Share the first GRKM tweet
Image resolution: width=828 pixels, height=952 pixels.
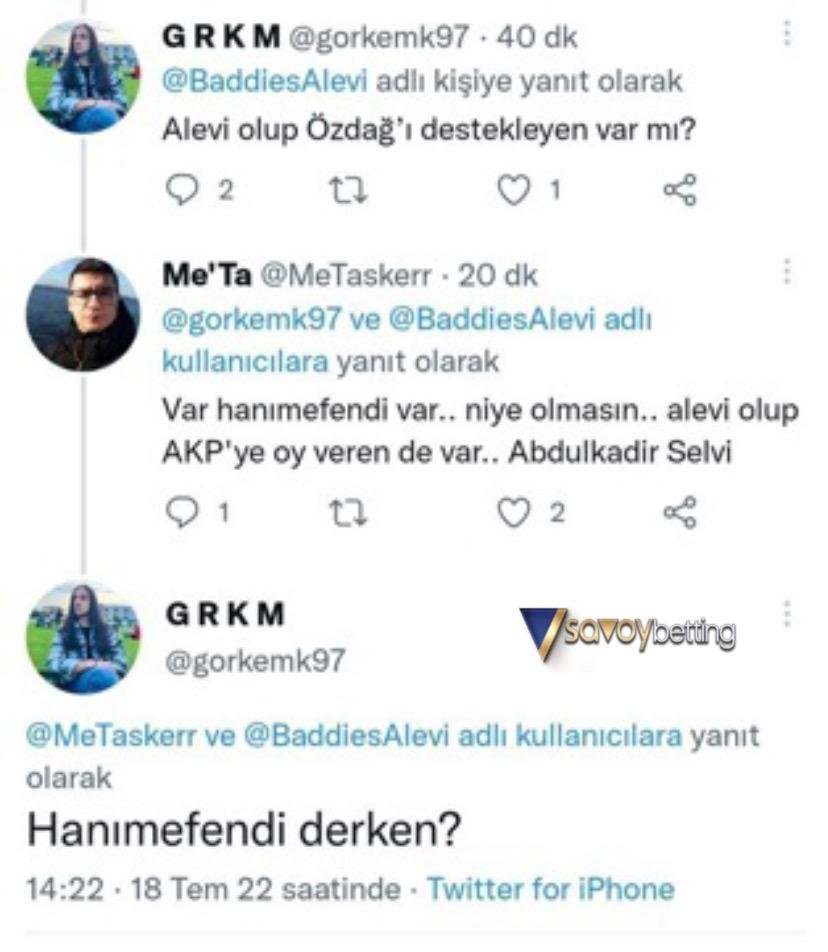[x=680, y=190]
